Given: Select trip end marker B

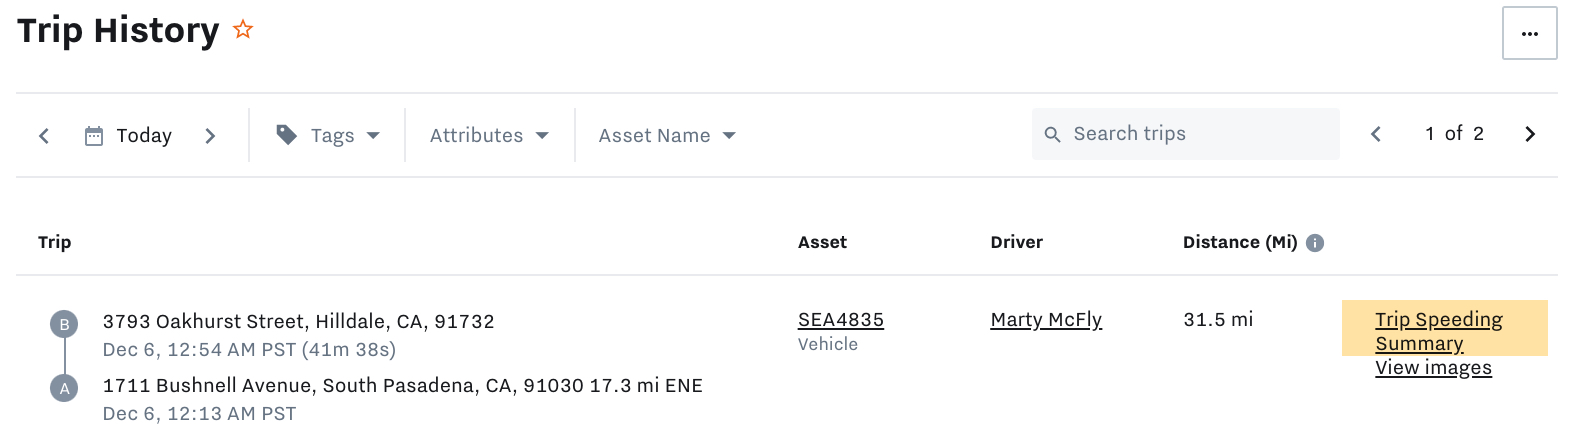Looking at the screenshot, I should tap(64, 324).
